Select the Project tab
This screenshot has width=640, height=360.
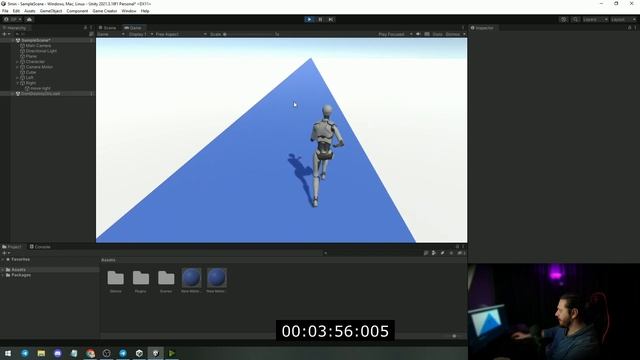(x=12, y=247)
